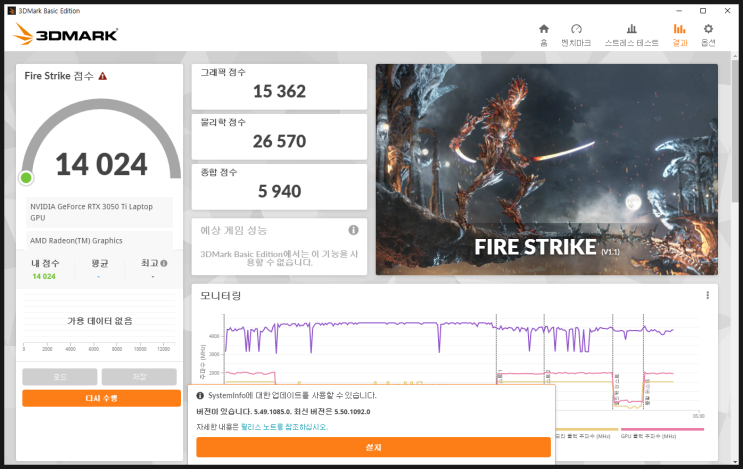This screenshot has width=743, height=469.
Task: Switch to Stress Test (스트레스 테스트) tab
Action: tap(631, 36)
